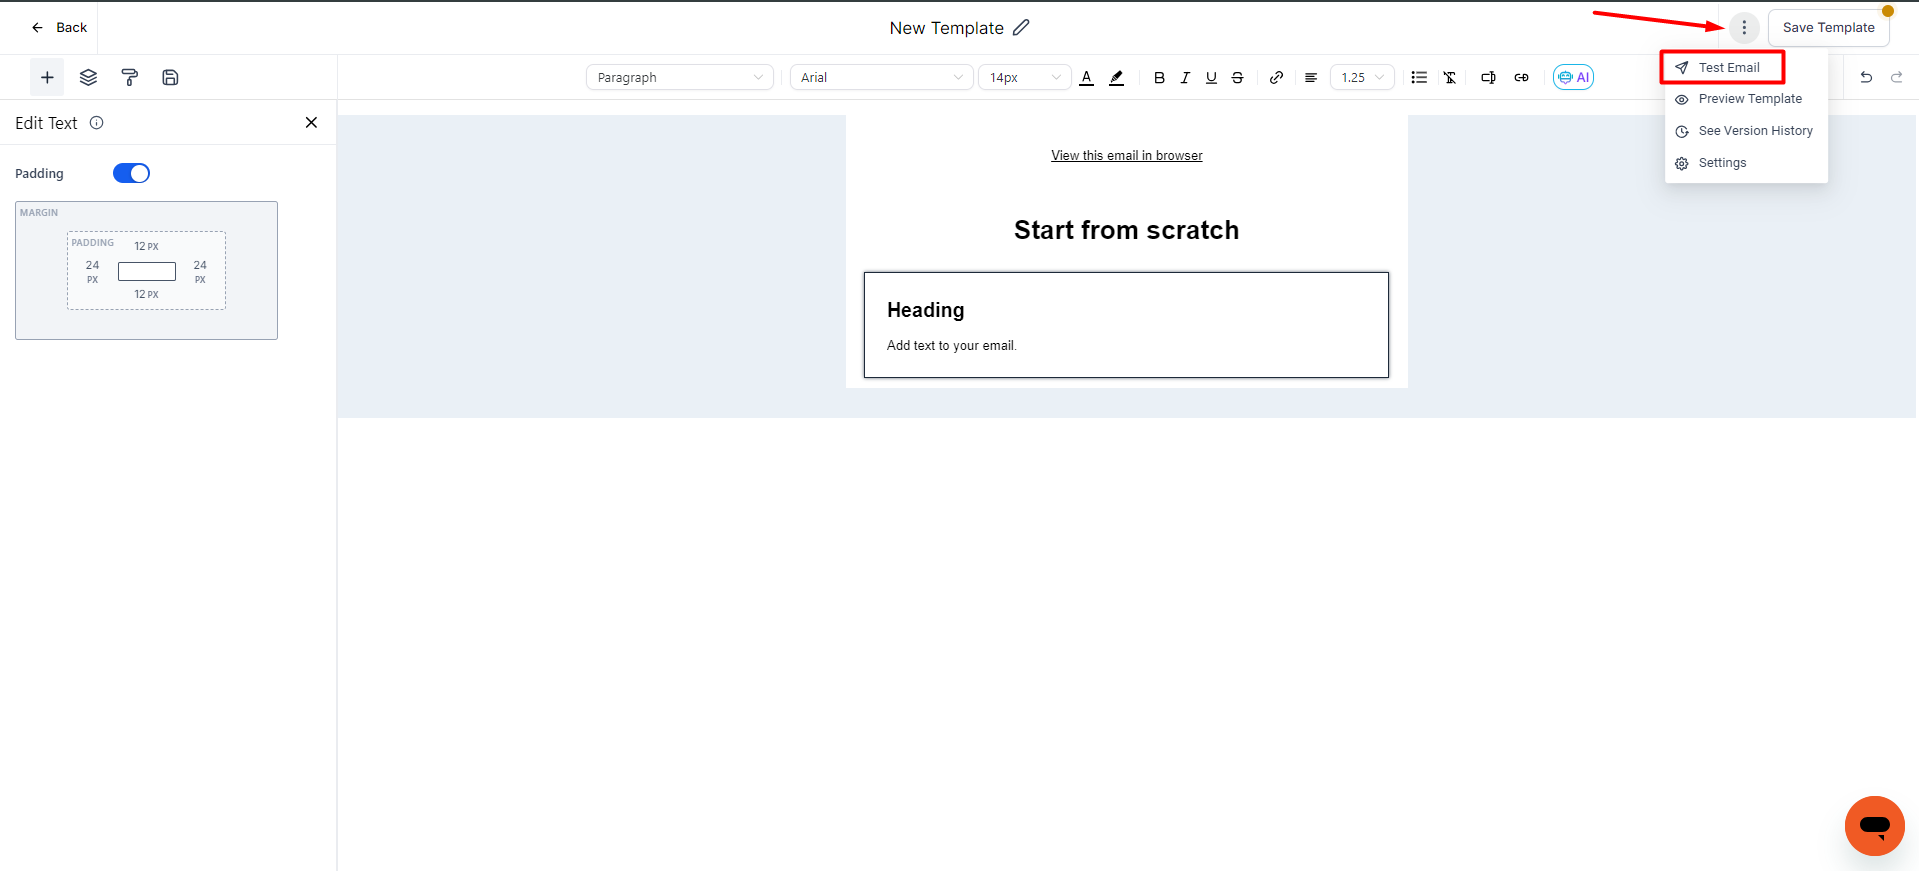The height and width of the screenshot is (871, 1919).
Task: Click the clear formatting icon
Action: [x=1449, y=77]
